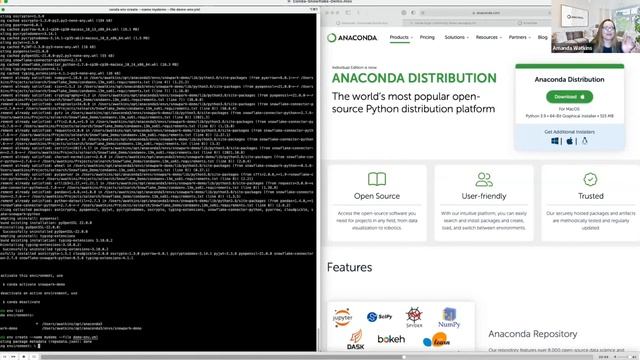Click 'conda deactivate' line in terminal
This screenshot has height=360, width=640.
coord(21,302)
